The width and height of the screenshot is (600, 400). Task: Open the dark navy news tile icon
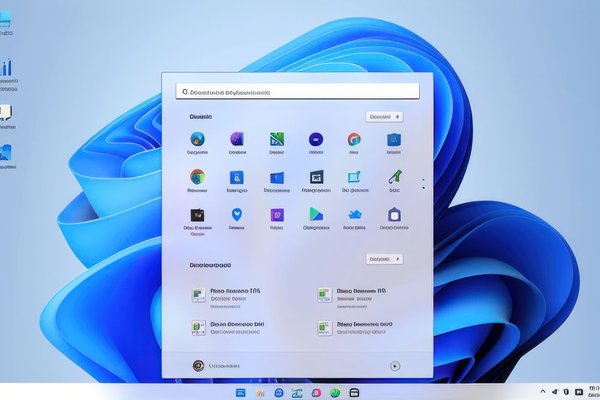click(316, 177)
